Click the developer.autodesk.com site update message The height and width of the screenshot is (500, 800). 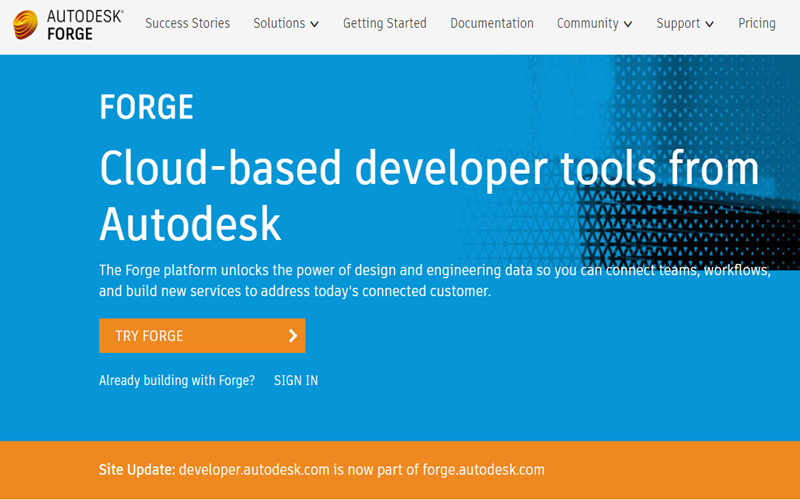tap(362, 470)
